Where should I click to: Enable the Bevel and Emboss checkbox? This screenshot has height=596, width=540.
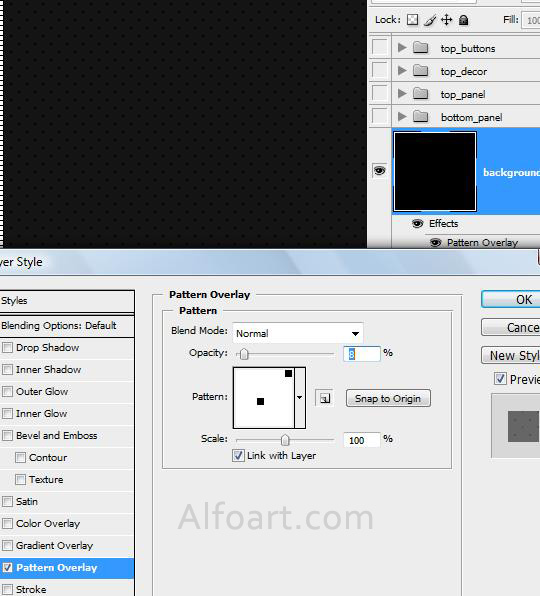[7, 436]
